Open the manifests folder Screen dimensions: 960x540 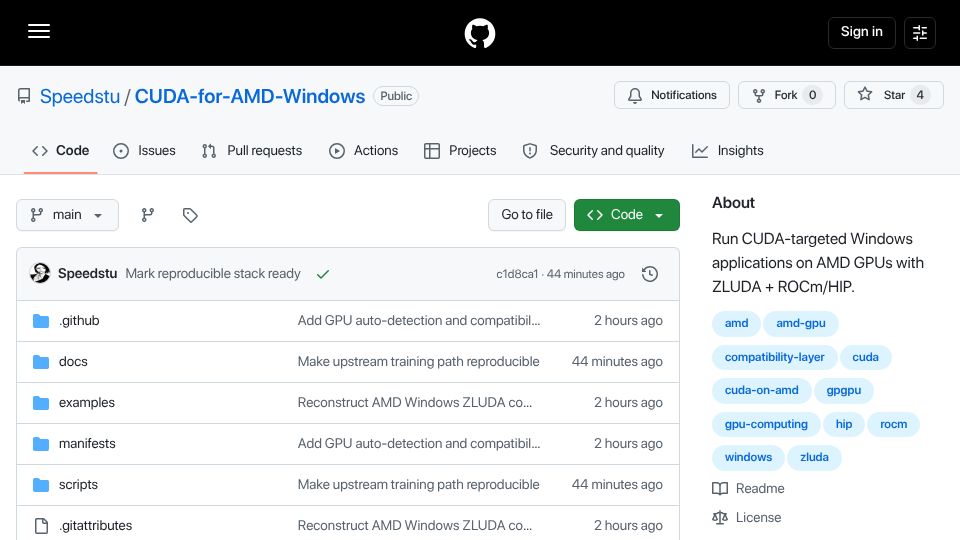coord(87,444)
